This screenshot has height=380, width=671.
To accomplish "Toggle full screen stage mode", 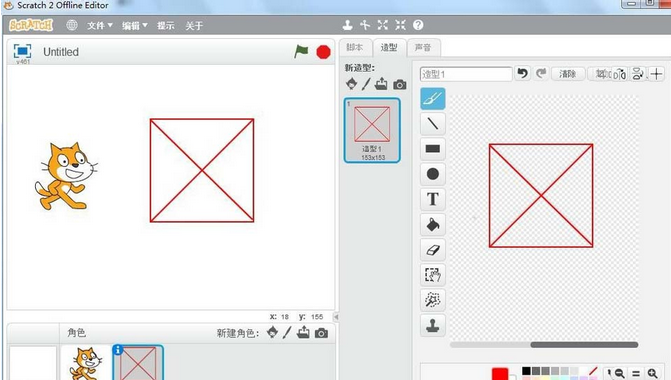I will click(x=22, y=51).
